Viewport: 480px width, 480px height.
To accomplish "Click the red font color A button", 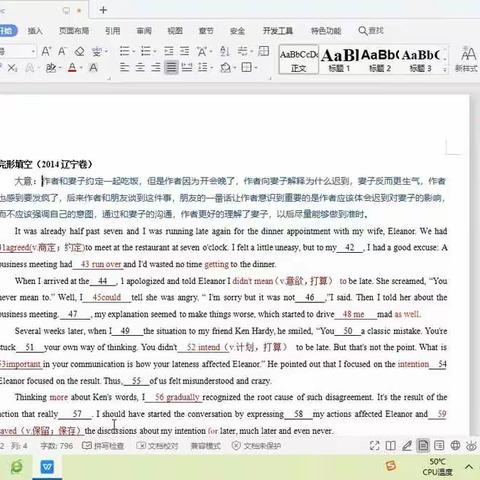I will click(72, 68).
